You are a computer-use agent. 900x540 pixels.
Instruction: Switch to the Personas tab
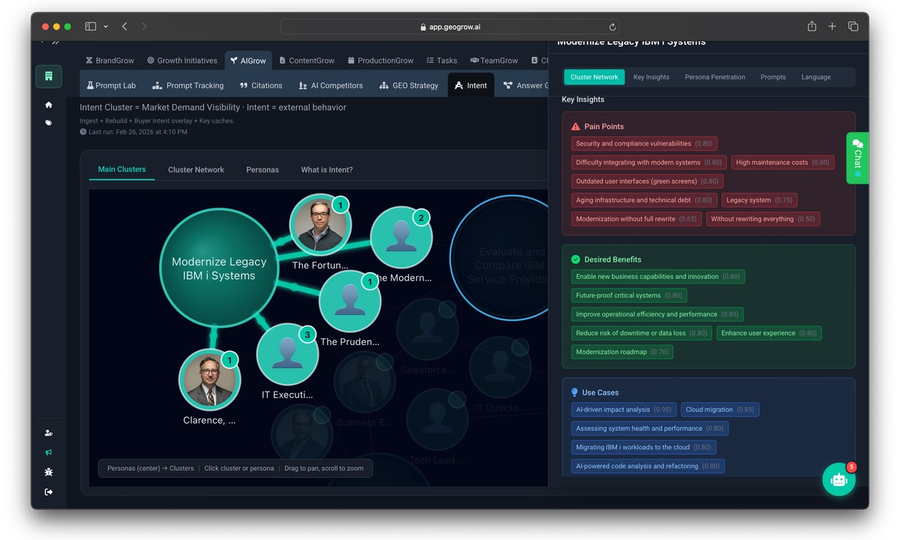click(262, 170)
